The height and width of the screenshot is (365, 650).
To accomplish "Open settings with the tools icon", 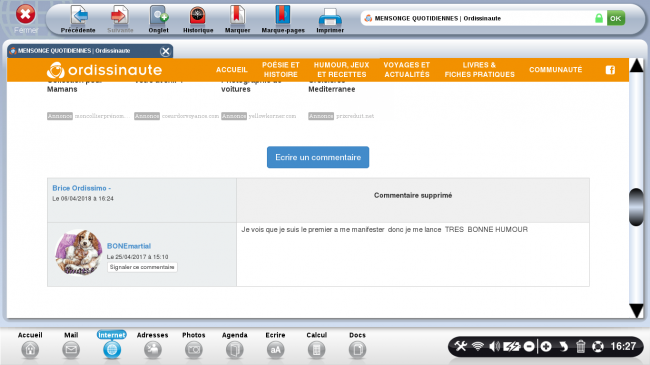I will pyautogui.click(x=461, y=346).
